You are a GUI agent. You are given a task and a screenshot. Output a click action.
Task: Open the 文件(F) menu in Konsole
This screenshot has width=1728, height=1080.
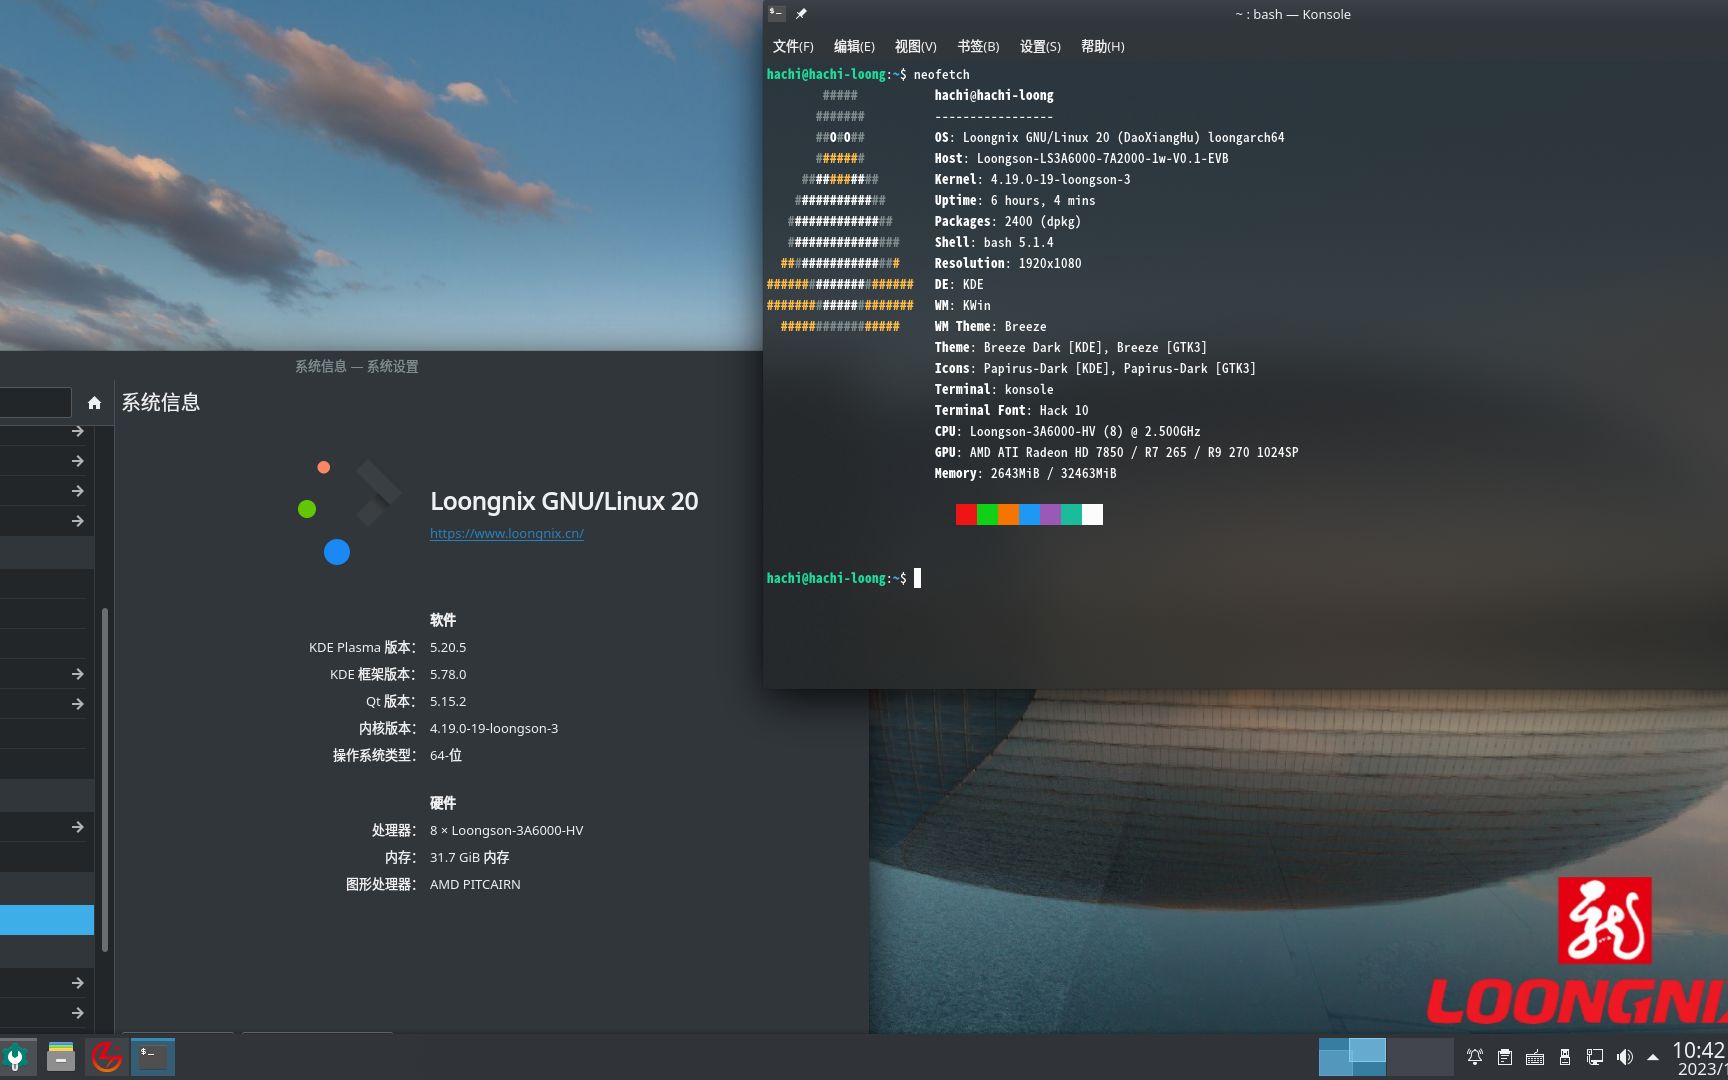point(791,46)
